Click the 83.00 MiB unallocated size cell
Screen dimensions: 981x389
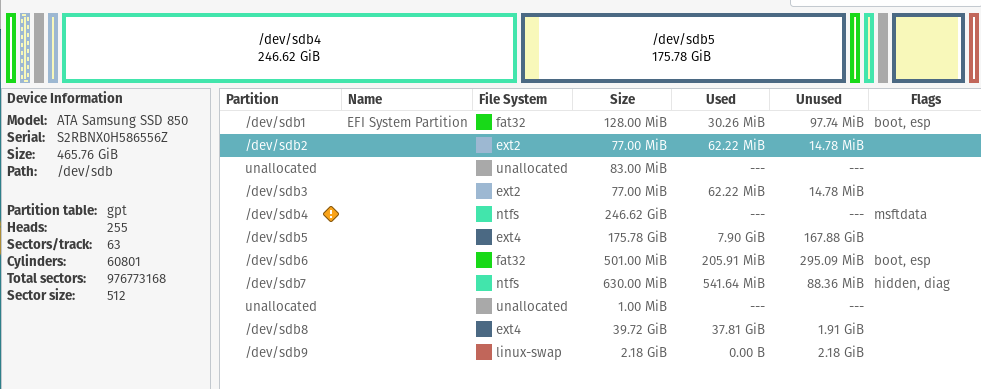[638, 168]
